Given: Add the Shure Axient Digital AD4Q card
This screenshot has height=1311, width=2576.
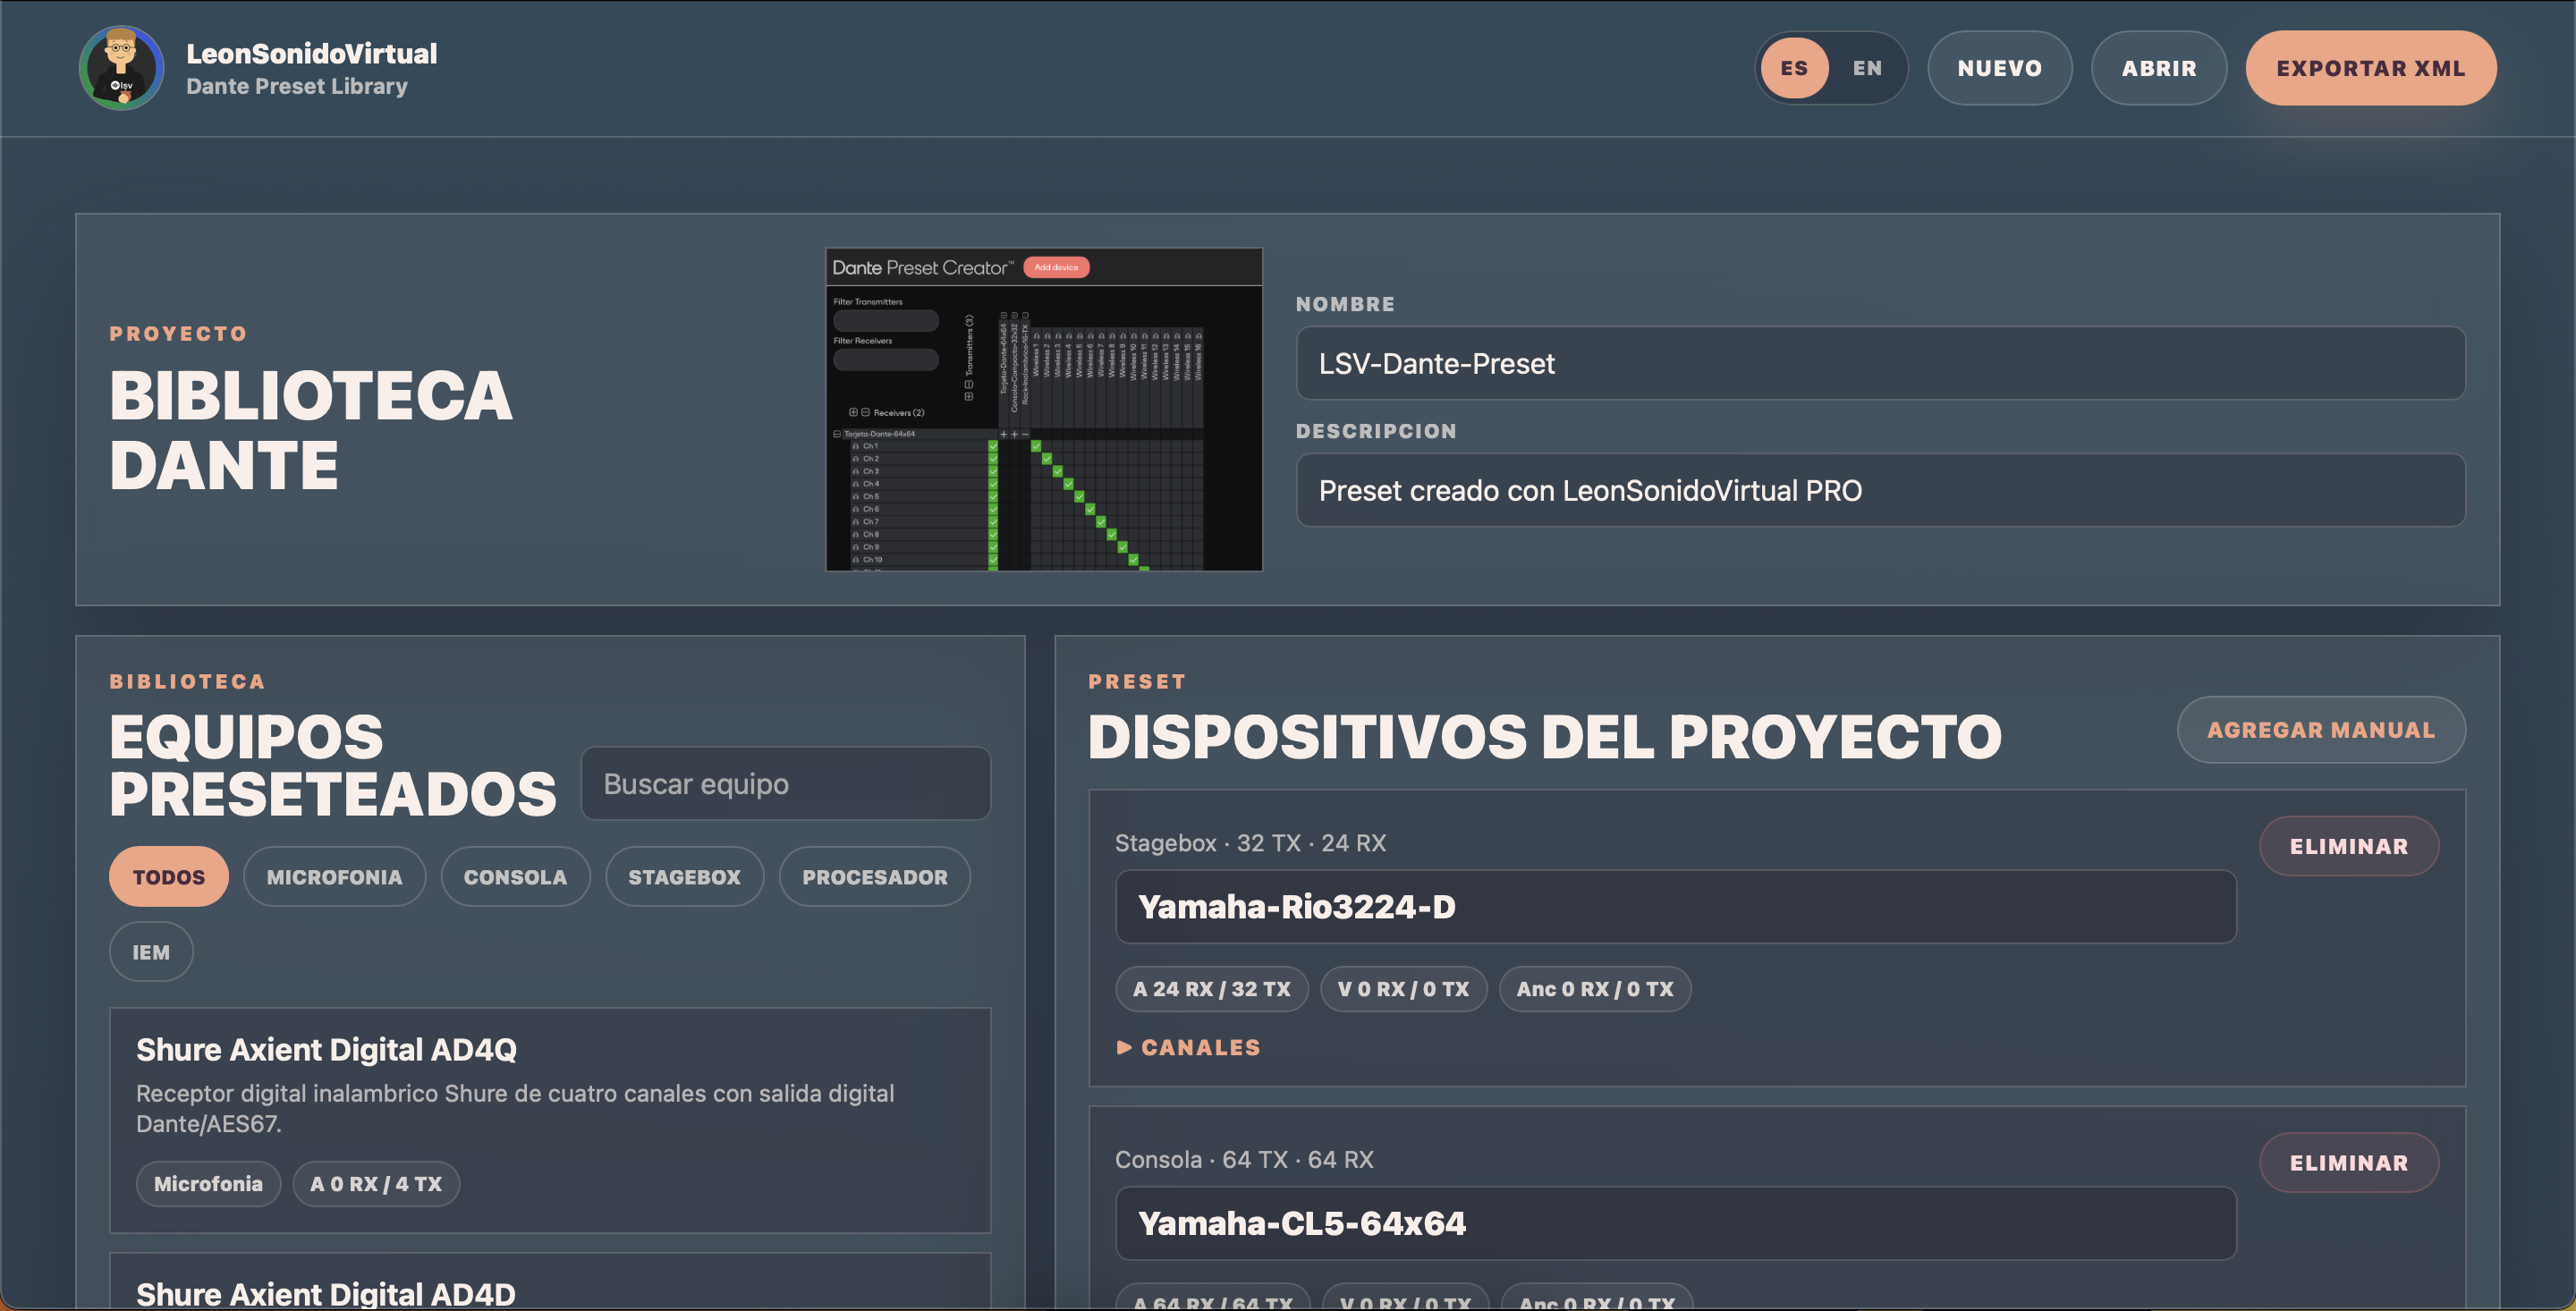Looking at the screenshot, I should pyautogui.click(x=550, y=1120).
